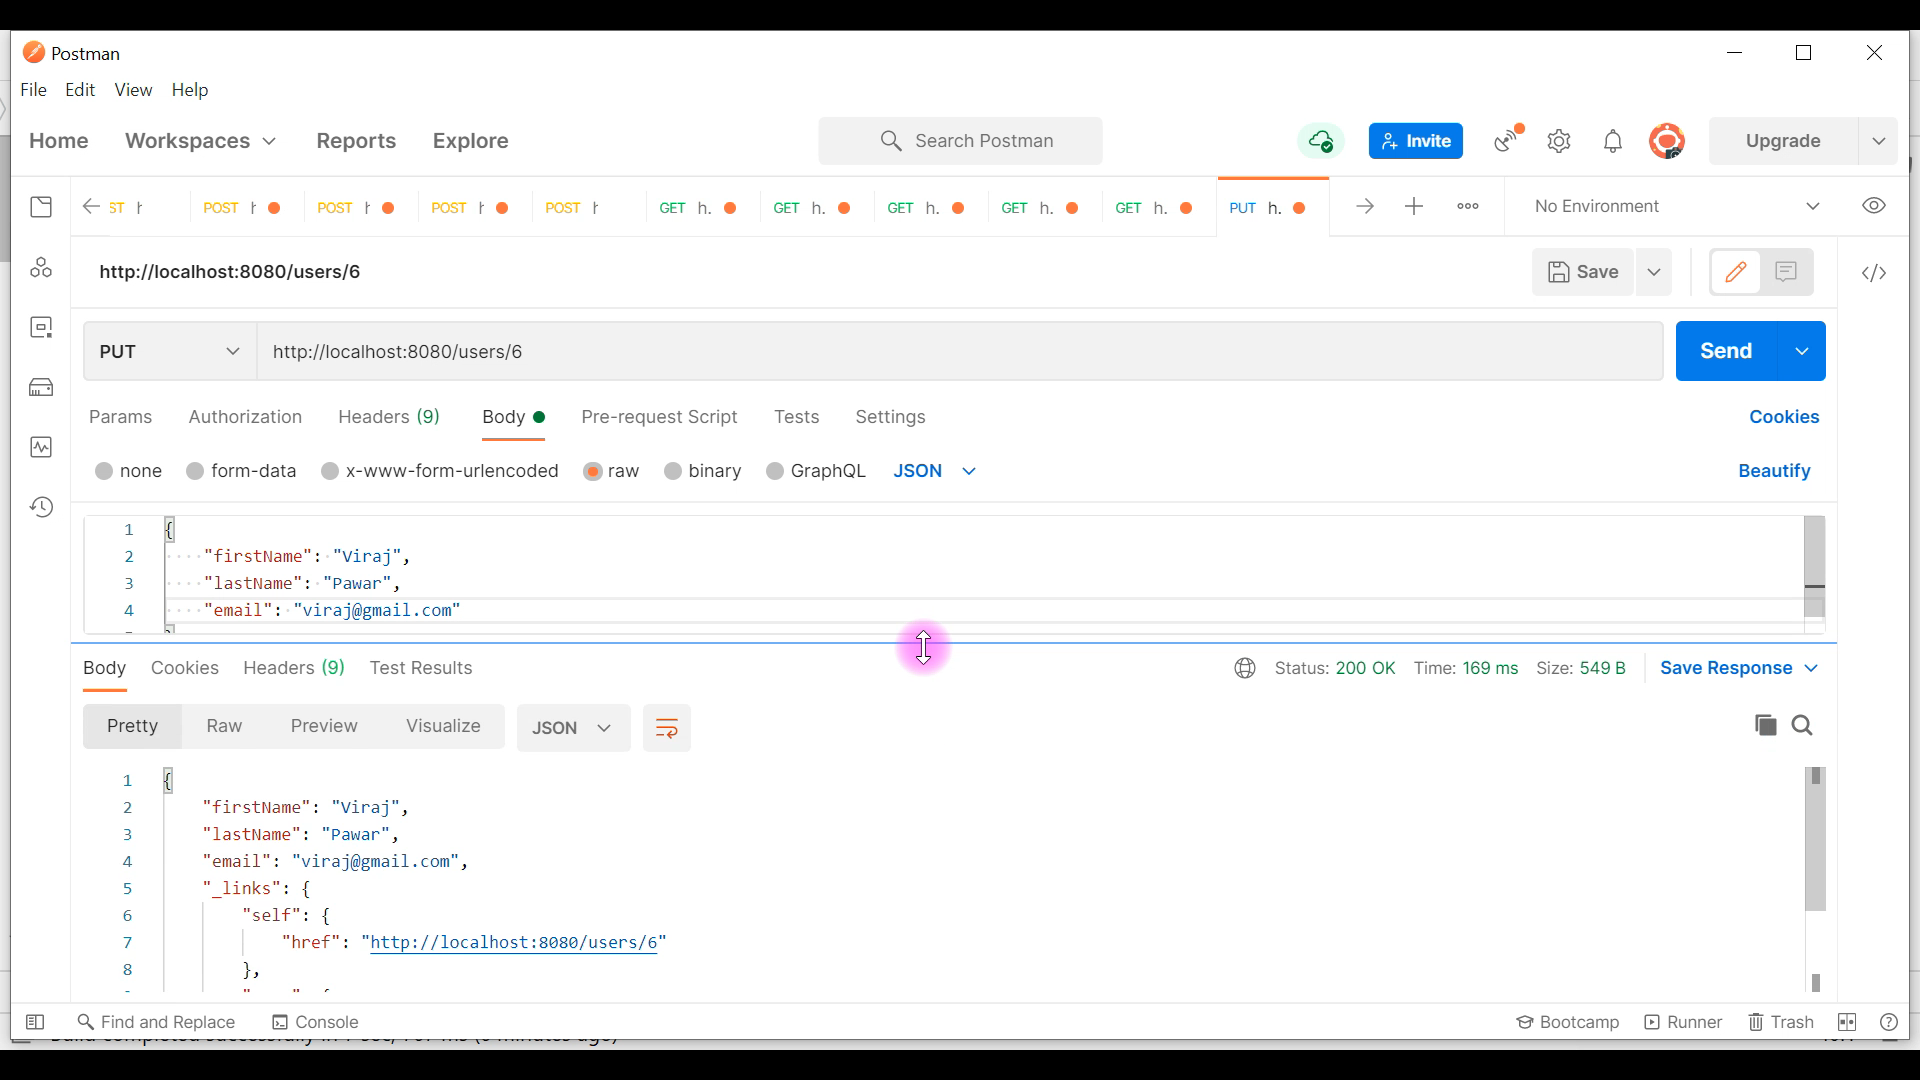Click the Beautify link
The height and width of the screenshot is (1080, 1920).
click(x=1773, y=471)
